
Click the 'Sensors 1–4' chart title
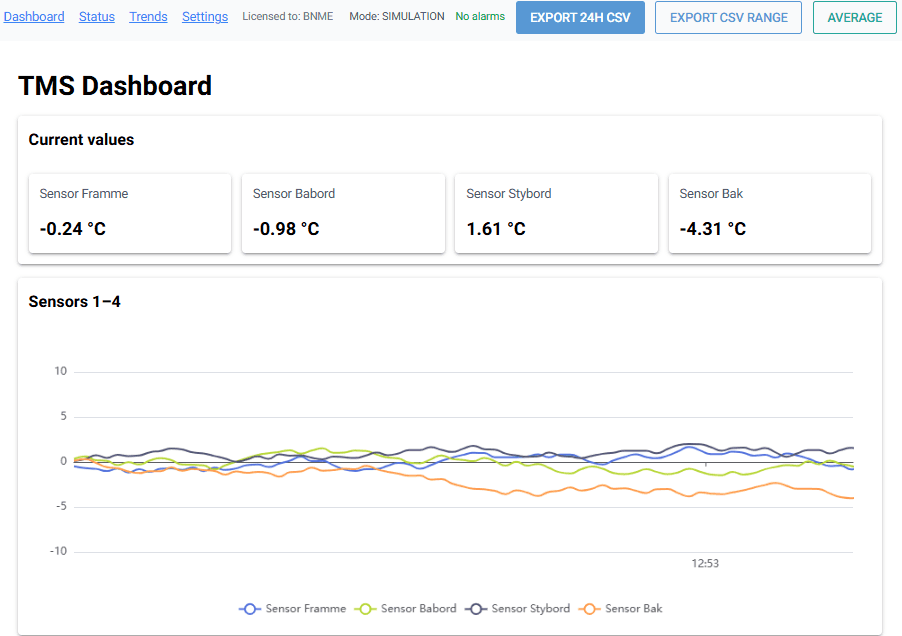tap(75, 302)
